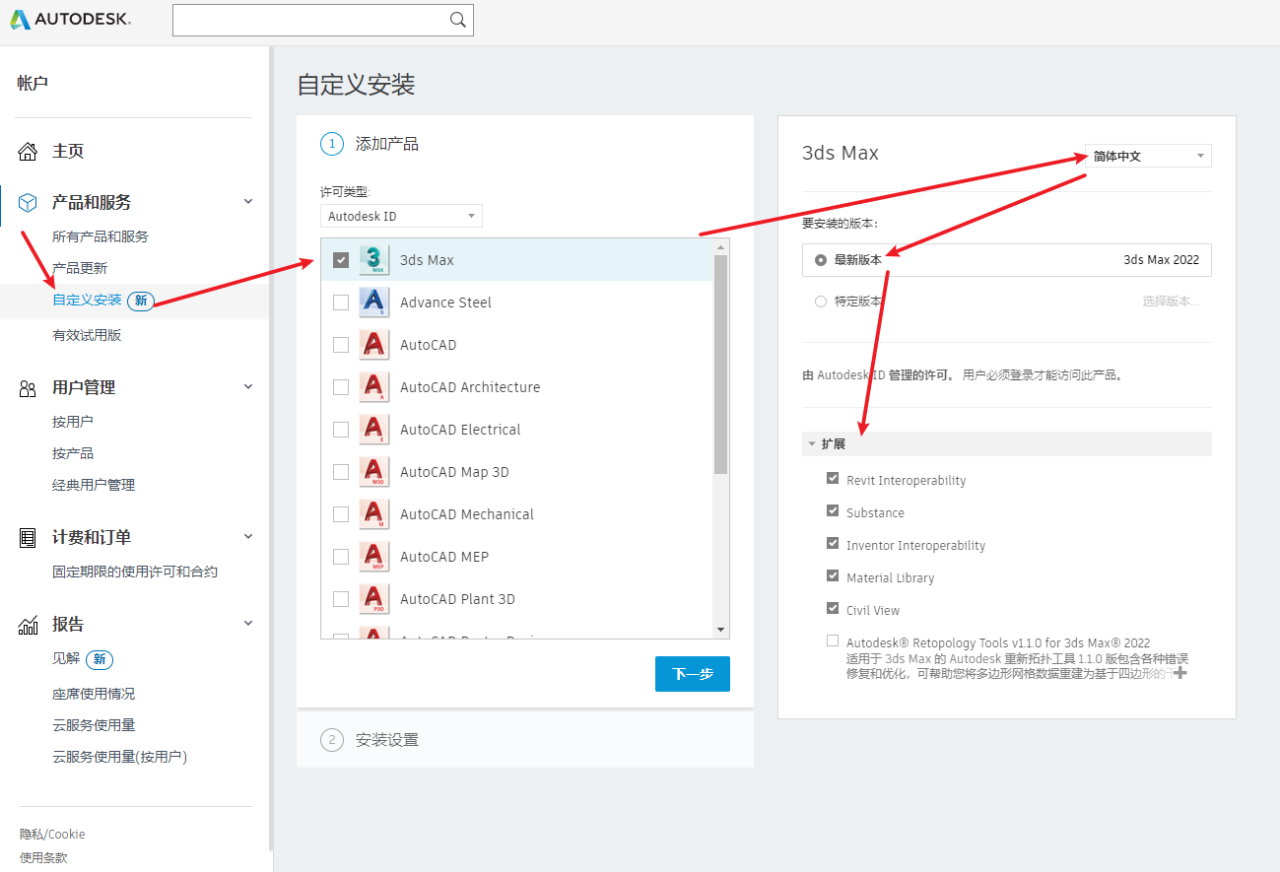Viewport: 1280px width, 872px height.
Task: Click the AutoCAD Mechanical product icon
Action: click(374, 514)
